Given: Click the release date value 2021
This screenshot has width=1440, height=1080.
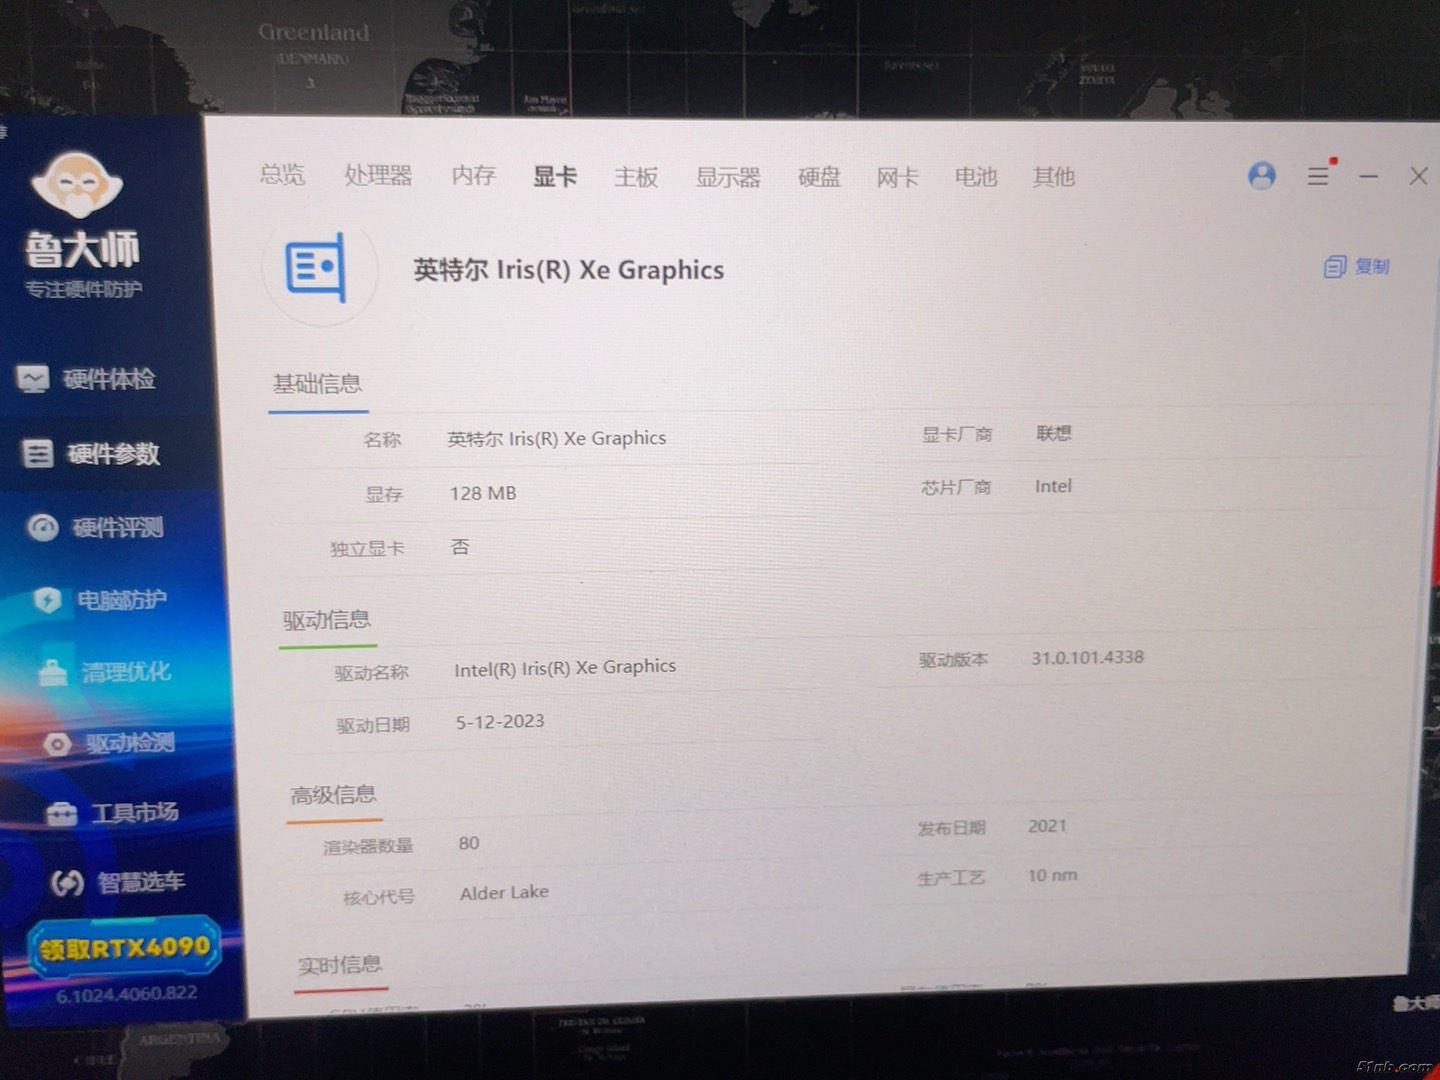Looking at the screenshot, I should [1047, 826].
